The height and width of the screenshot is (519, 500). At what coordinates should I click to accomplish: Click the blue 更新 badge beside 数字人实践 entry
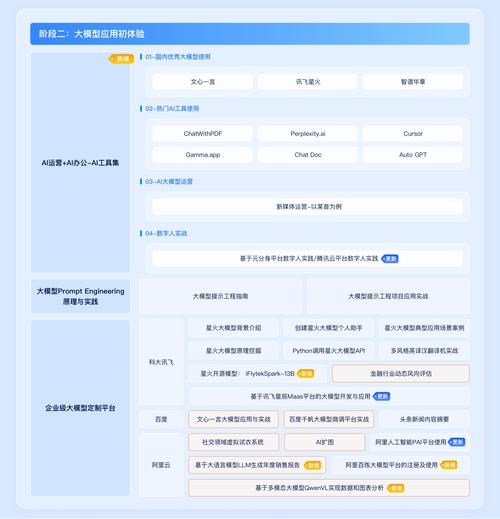[390, 259]
